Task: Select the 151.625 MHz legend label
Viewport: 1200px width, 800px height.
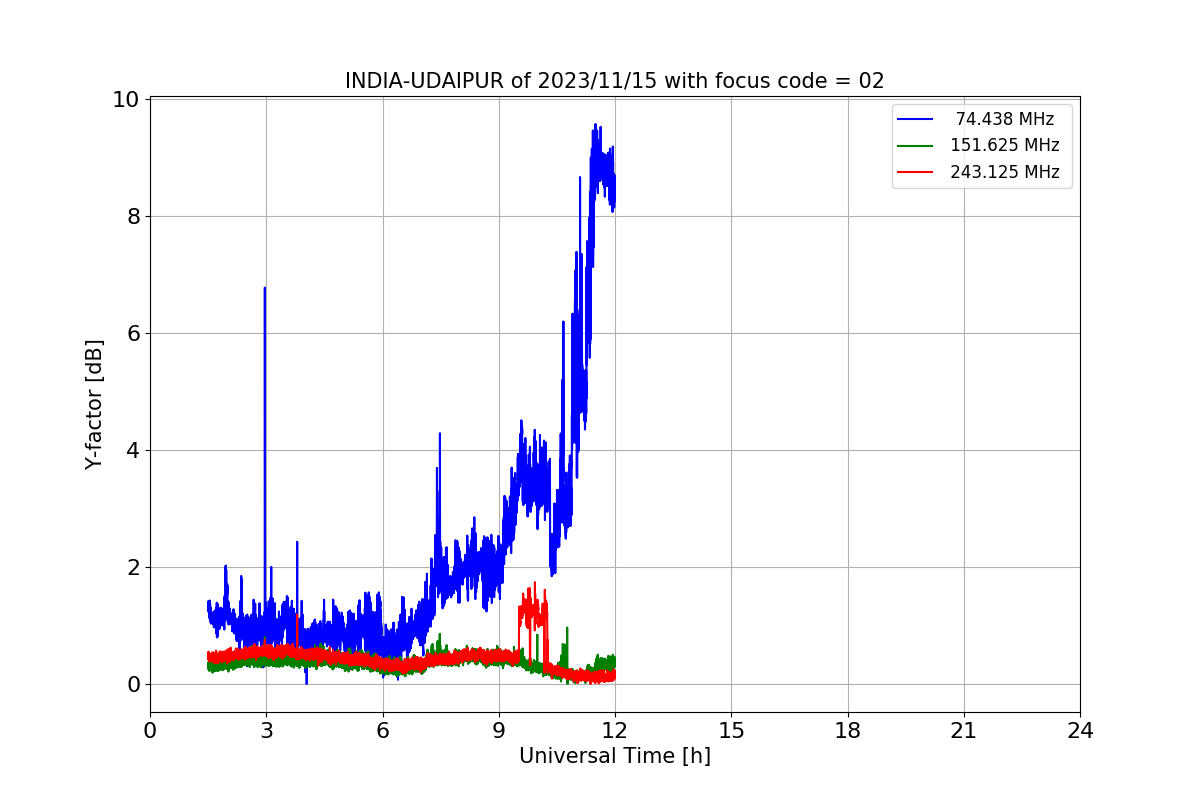Action: click(x=1005, y=145)
